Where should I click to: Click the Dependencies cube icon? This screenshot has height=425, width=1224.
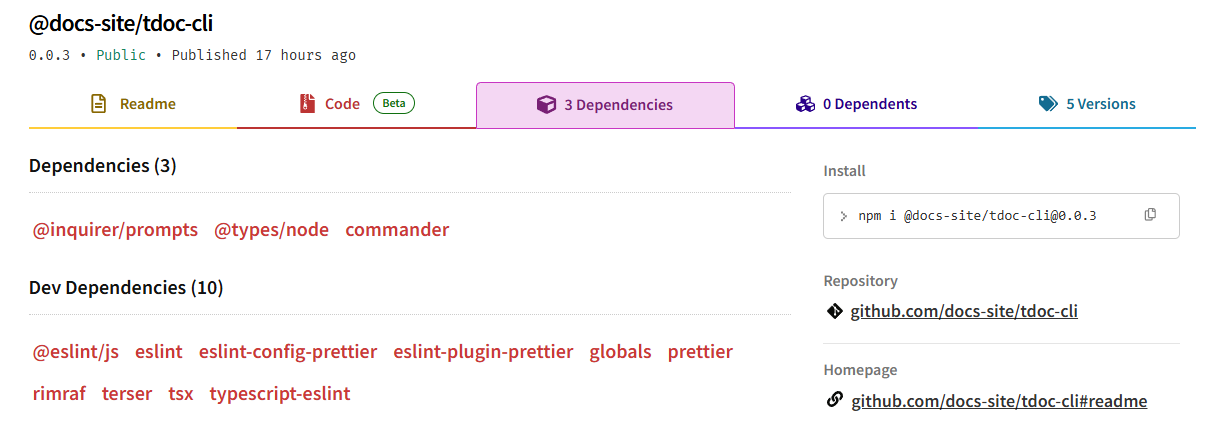pos(546,105)
